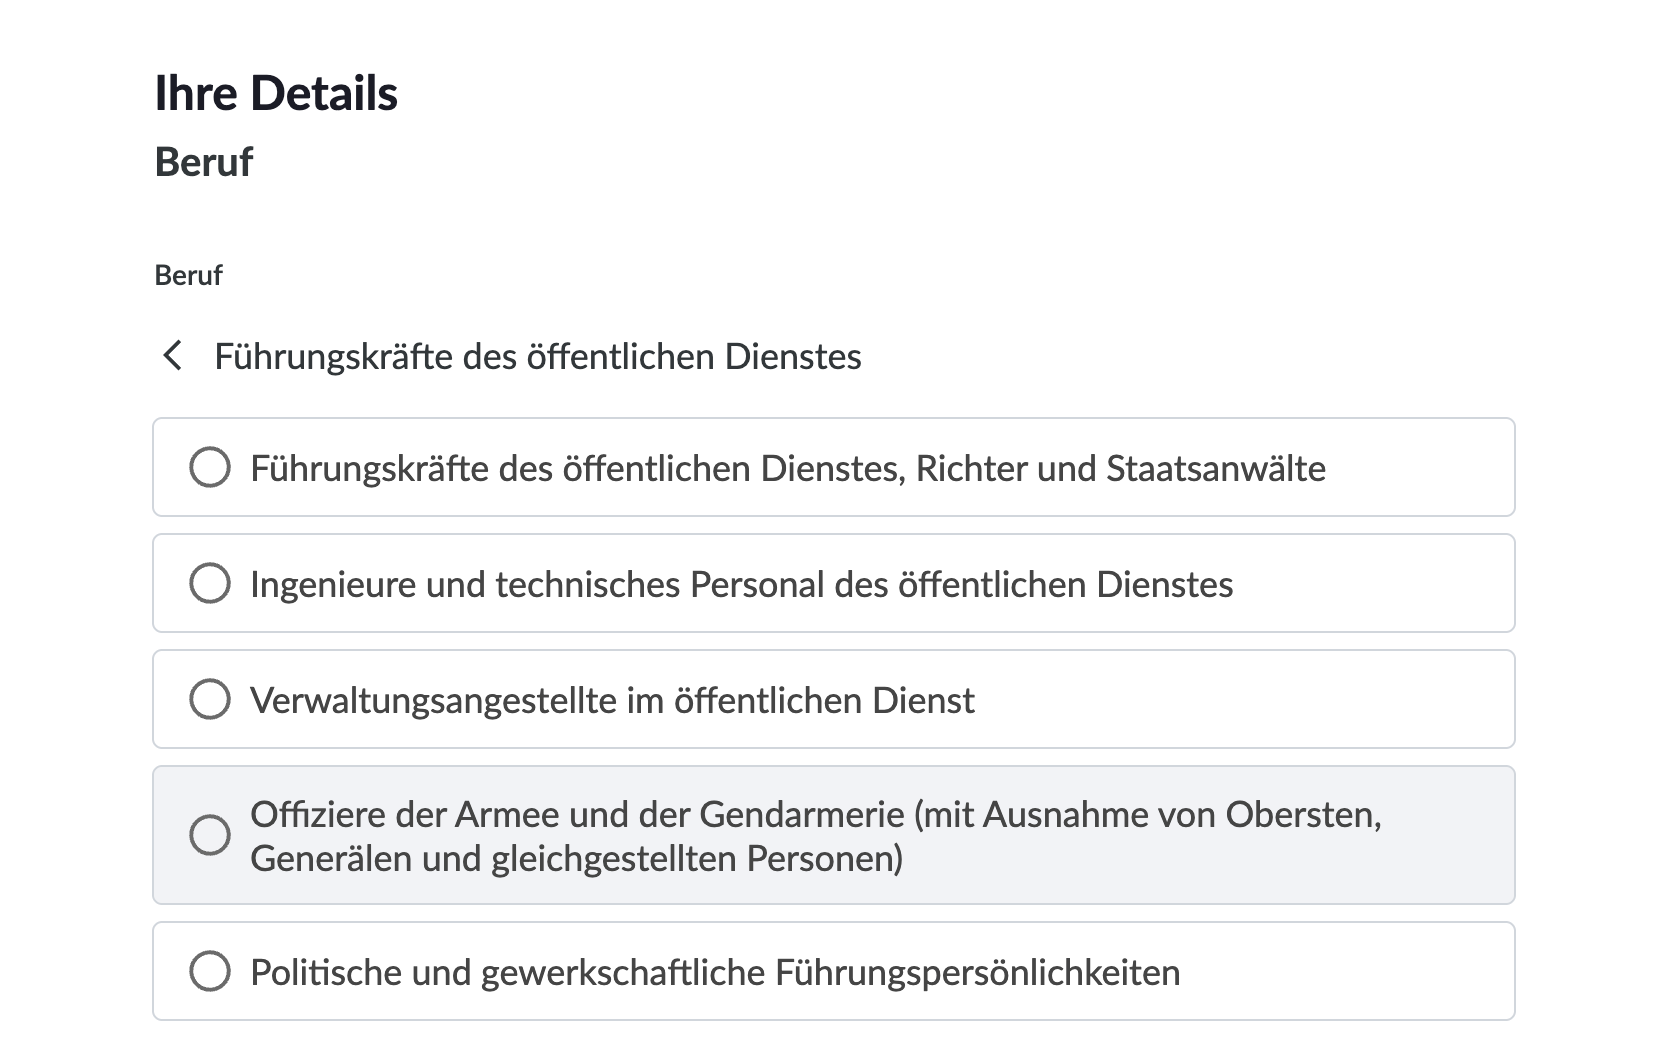Click the Beruf subheading text
The width and height of the screenshot is (1668, 1064).
click(x=203, y=161)
